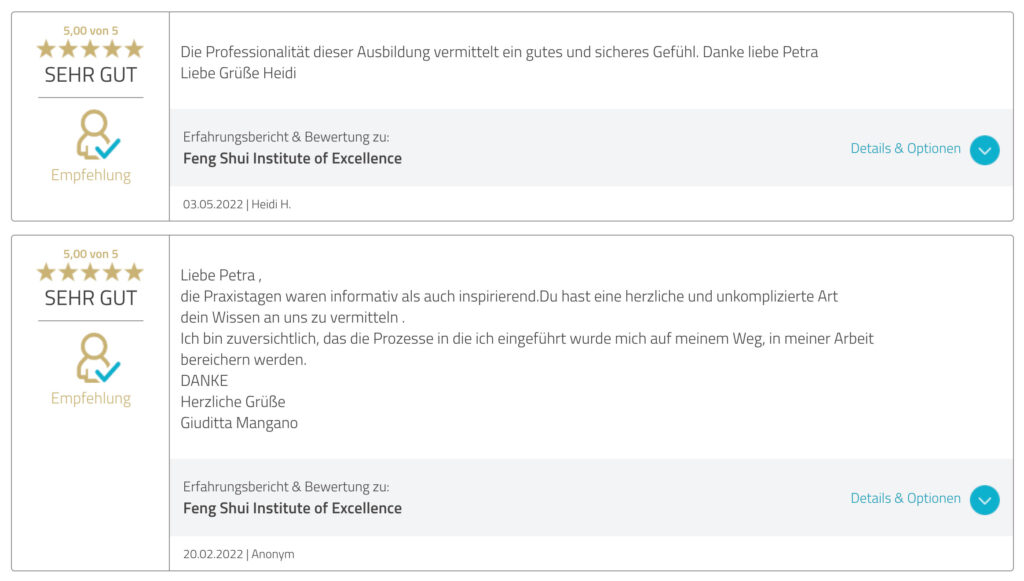The height and width of the screenshot is (581, 1024).
Task: Open Details & Optionen link in the first review
Action: [x=905, y=149]
